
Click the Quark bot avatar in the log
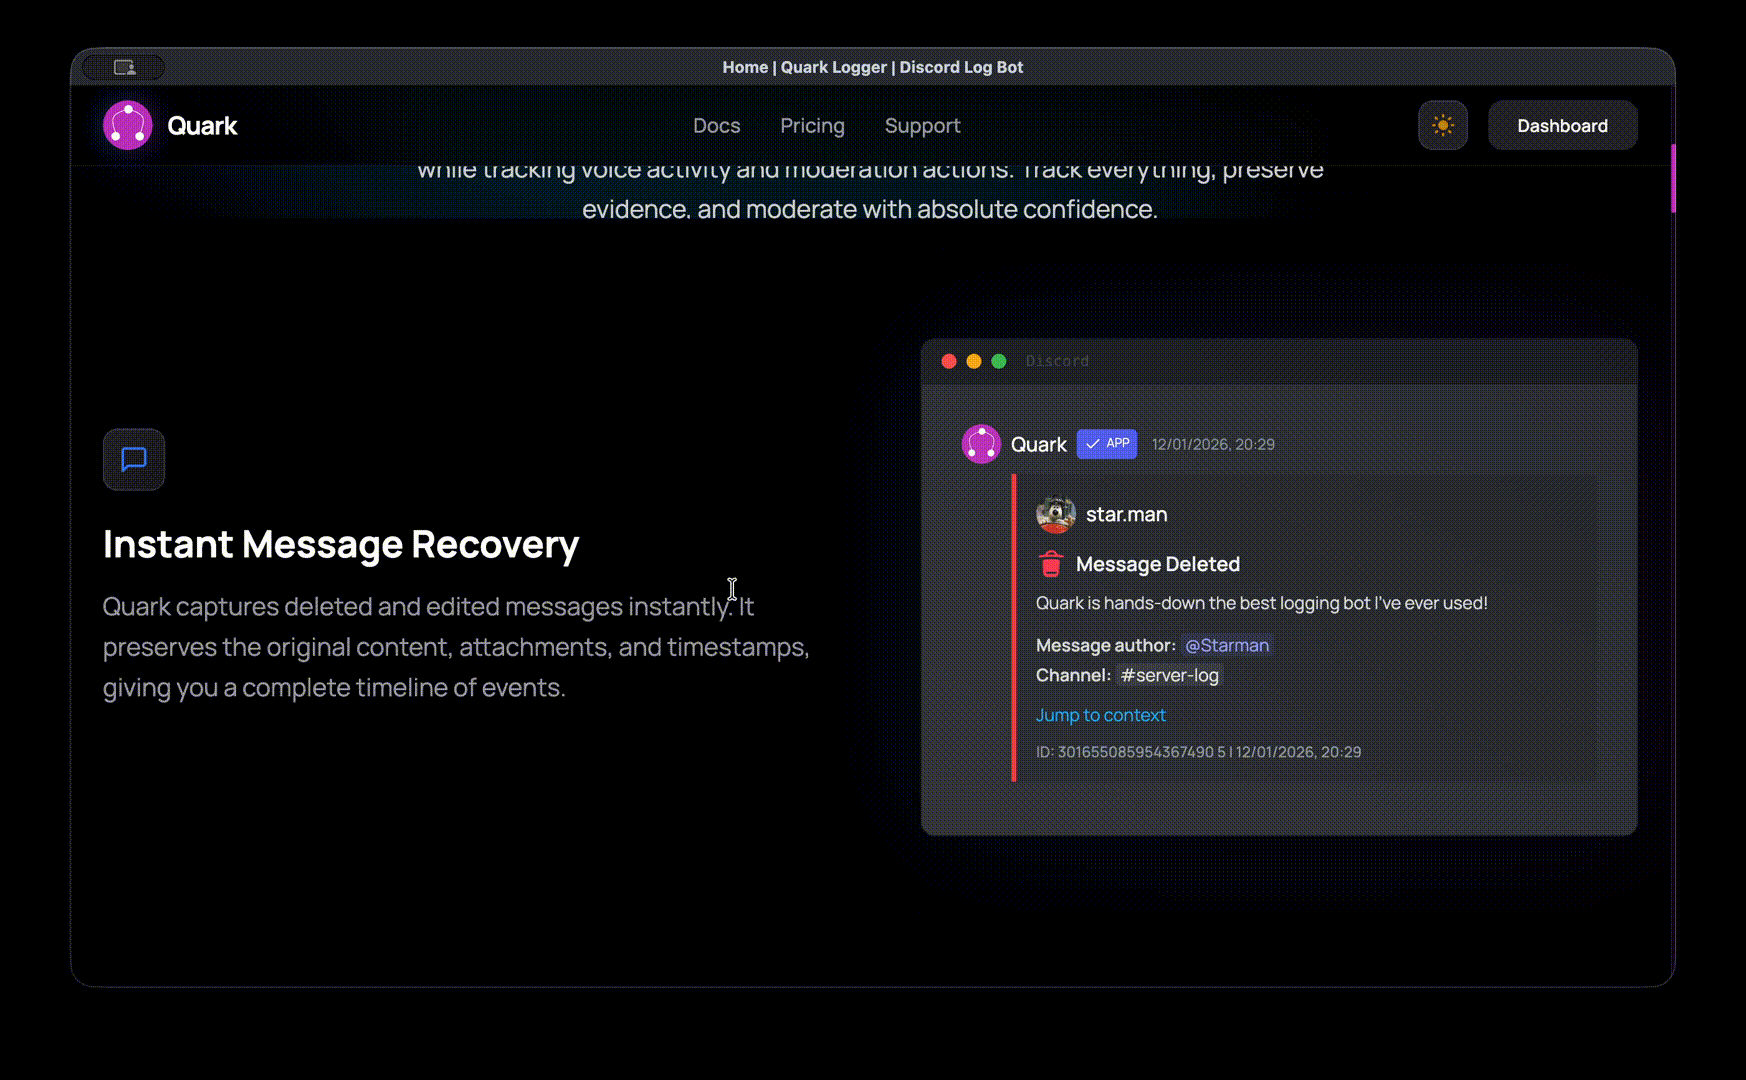point(981,444)
